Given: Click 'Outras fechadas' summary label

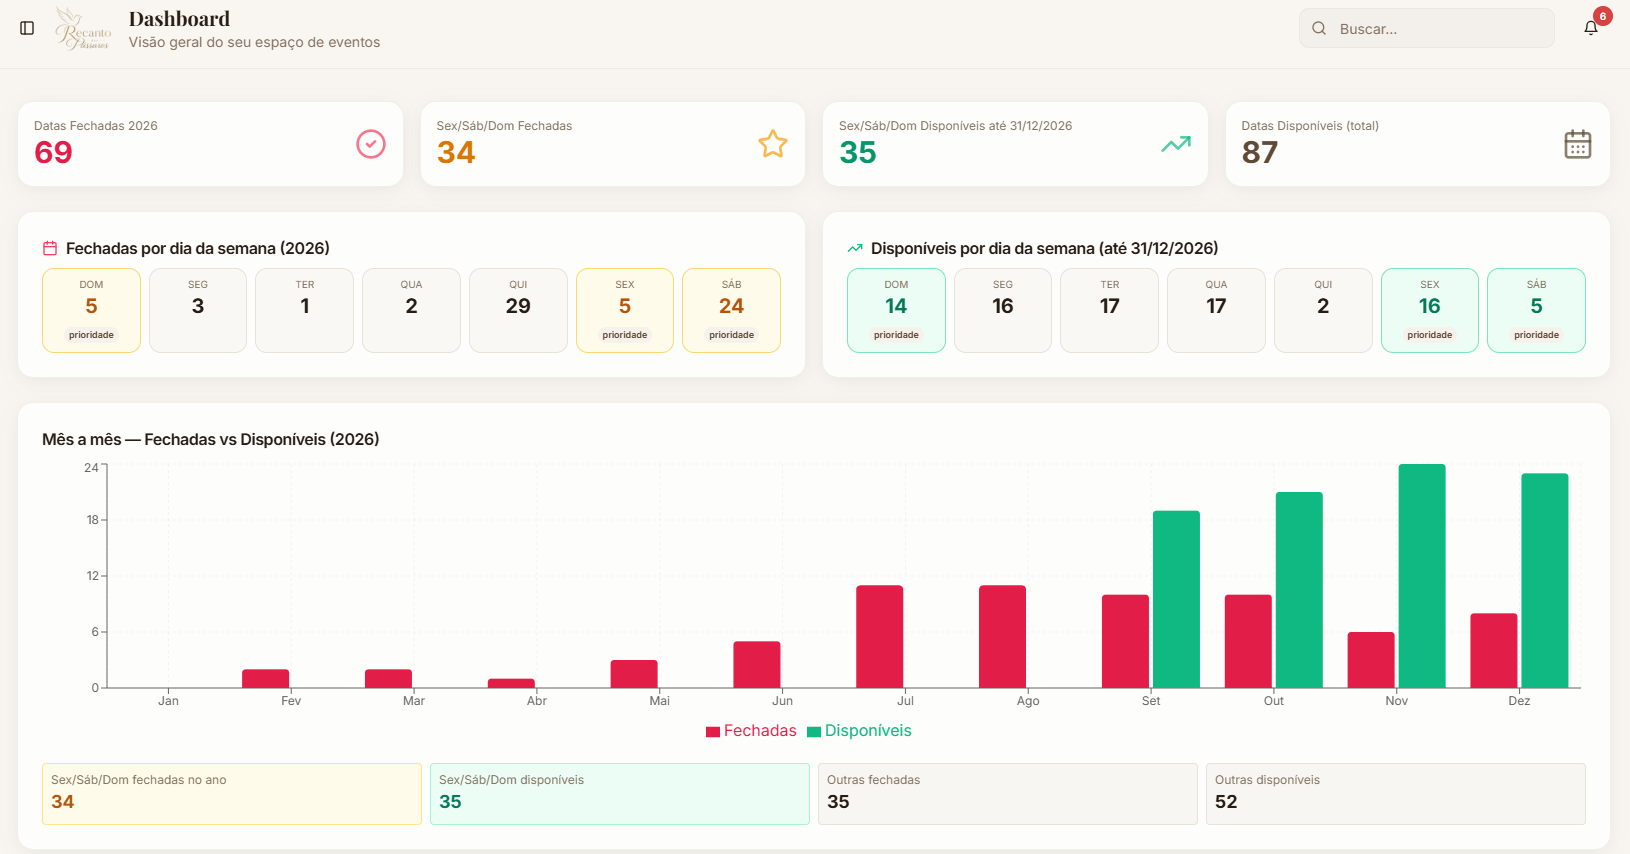Looking at the screenshot, I should (873, 780).
